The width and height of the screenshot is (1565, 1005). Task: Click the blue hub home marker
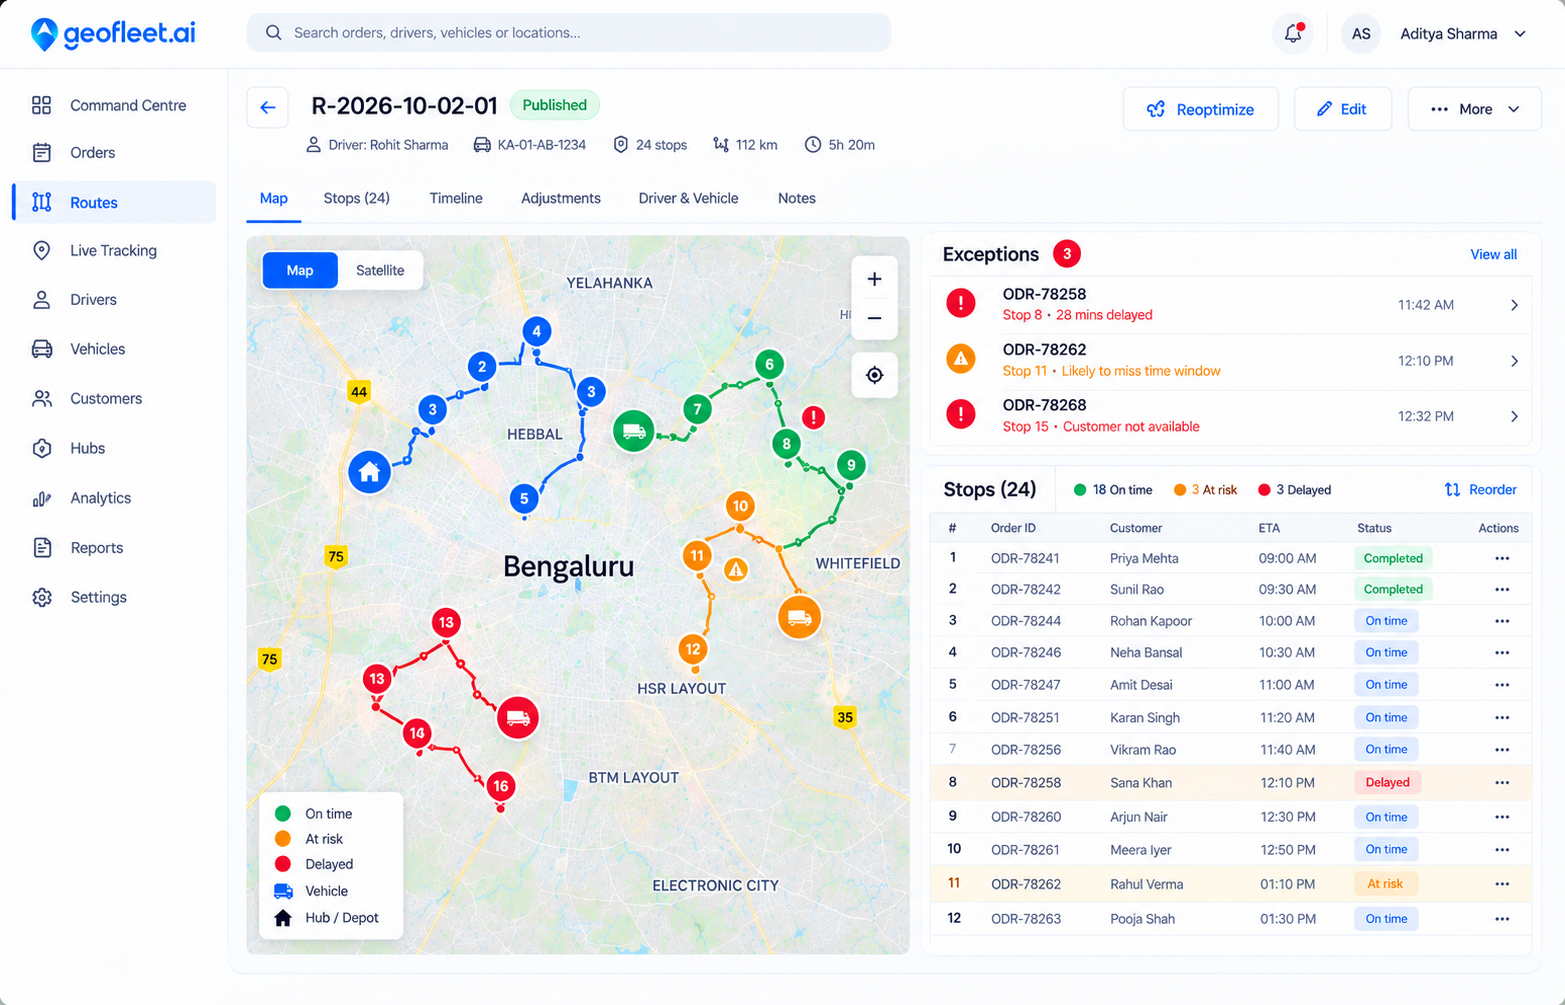tap(369, 472)
